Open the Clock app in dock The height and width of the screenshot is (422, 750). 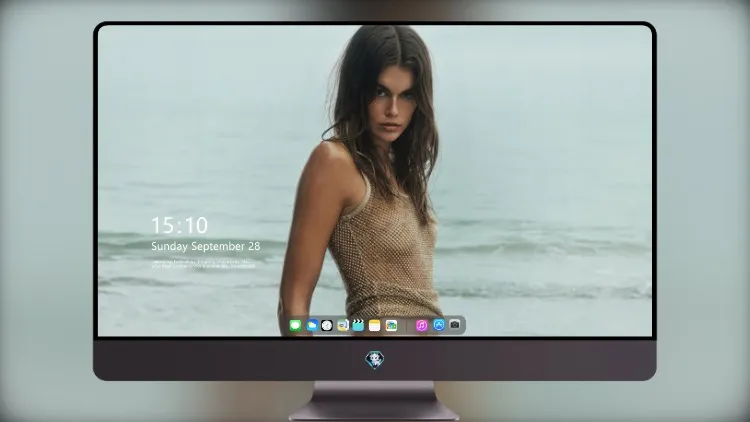click(x=327, y=325)
